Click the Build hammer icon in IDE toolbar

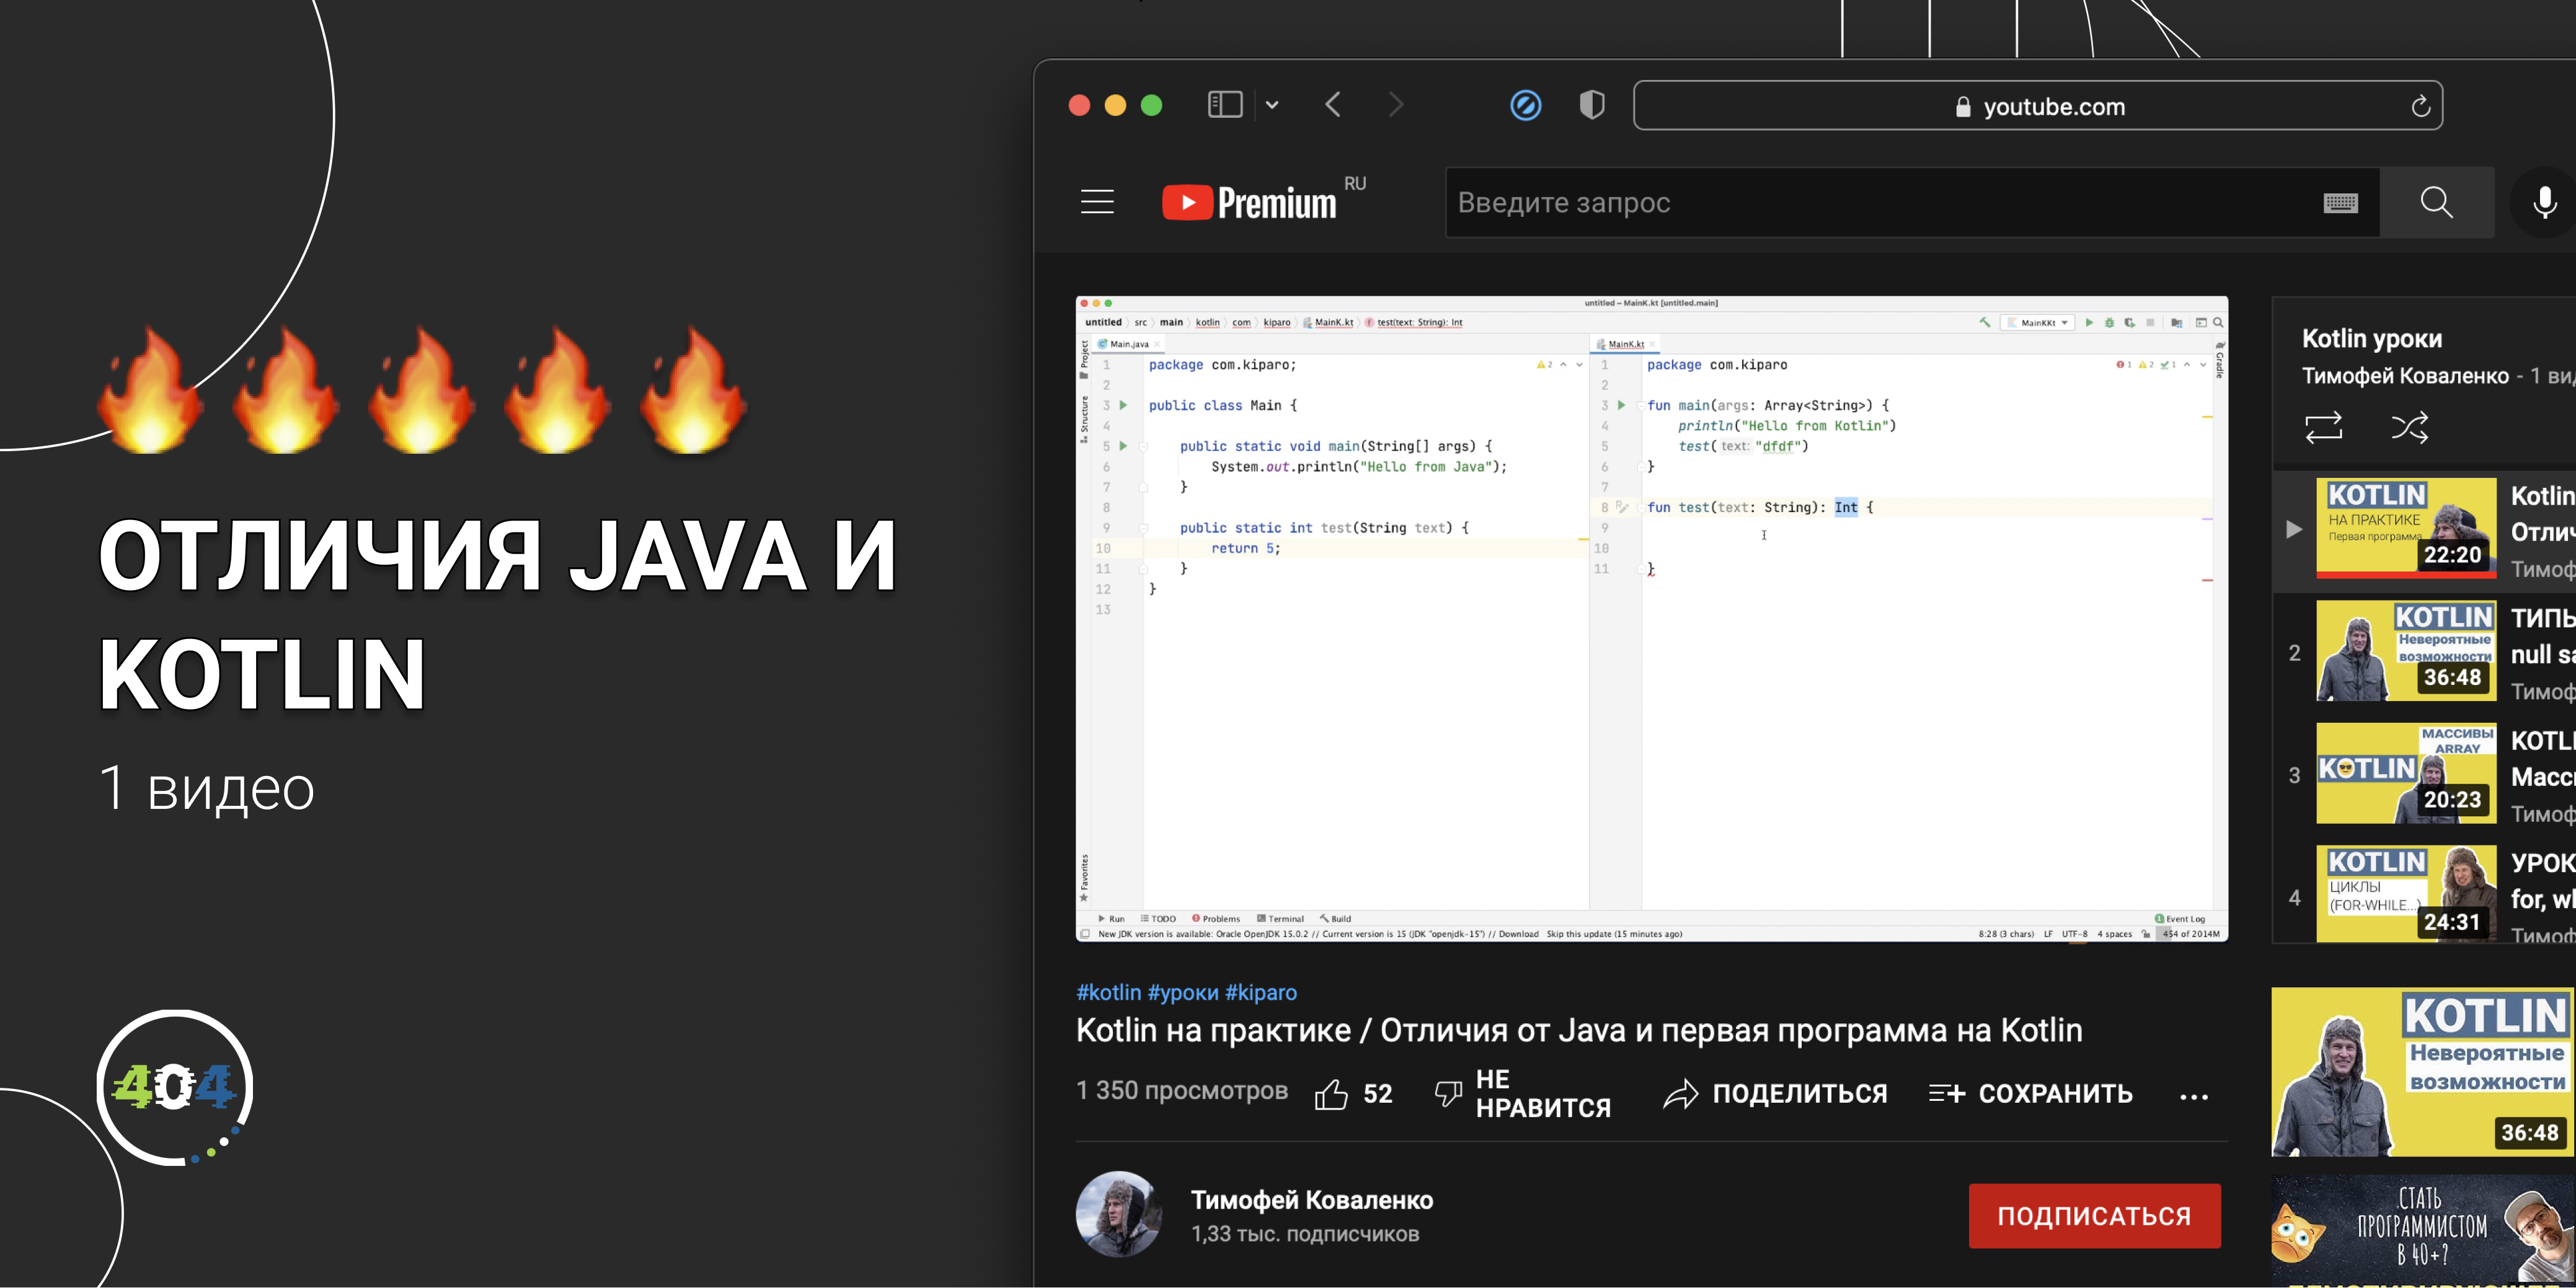click(x=1984, y=322)
